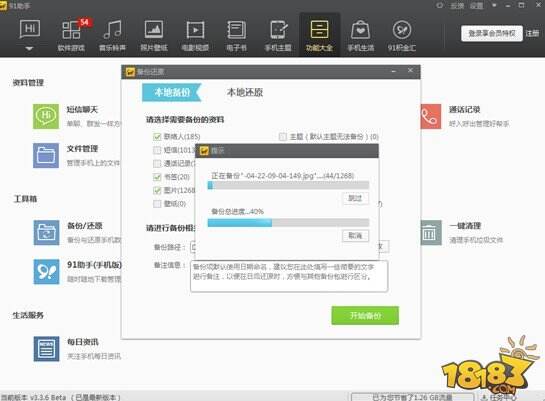Open 备份/还原 backup restore tool icon

(x=46, y=232)
